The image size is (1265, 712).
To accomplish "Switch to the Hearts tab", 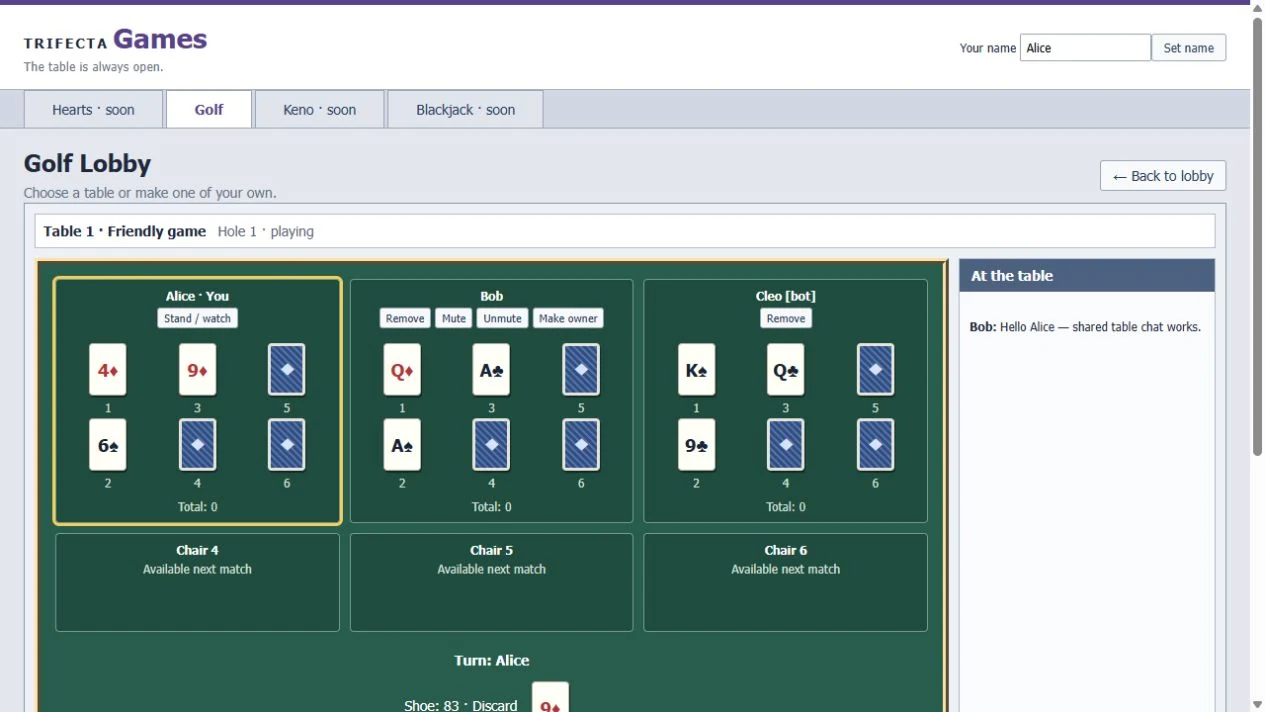I will pos(93,109).
